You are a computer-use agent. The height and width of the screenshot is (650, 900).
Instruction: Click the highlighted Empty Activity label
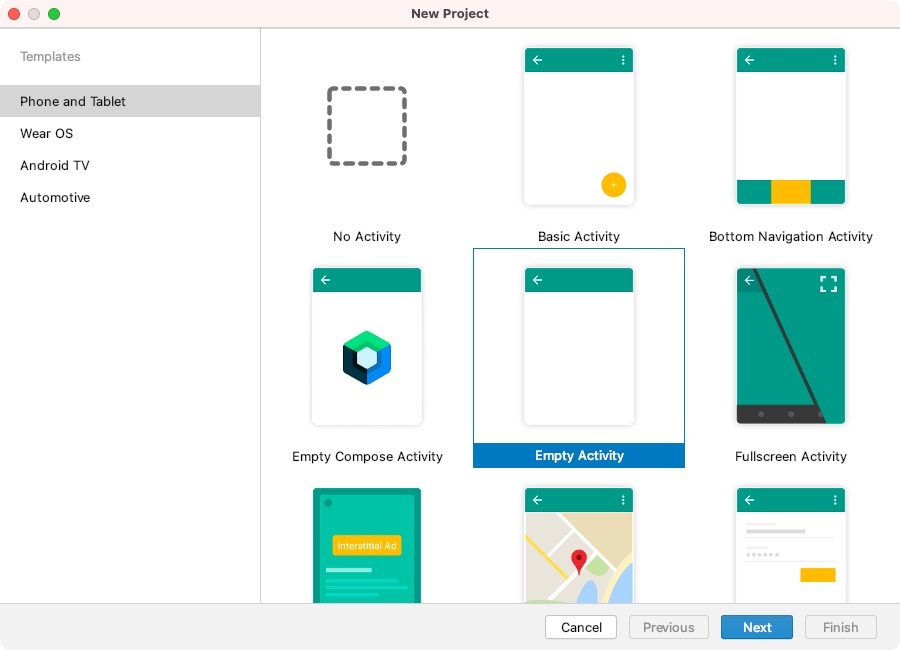[x=579, y=455]
